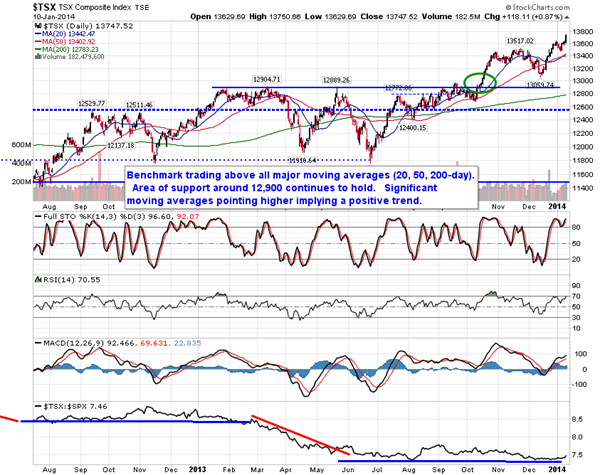This screenshot has width=605, height=475.
Task: Click the 'MA(50) 13402.92' legend entry
Action: click(x=68, y=42)
